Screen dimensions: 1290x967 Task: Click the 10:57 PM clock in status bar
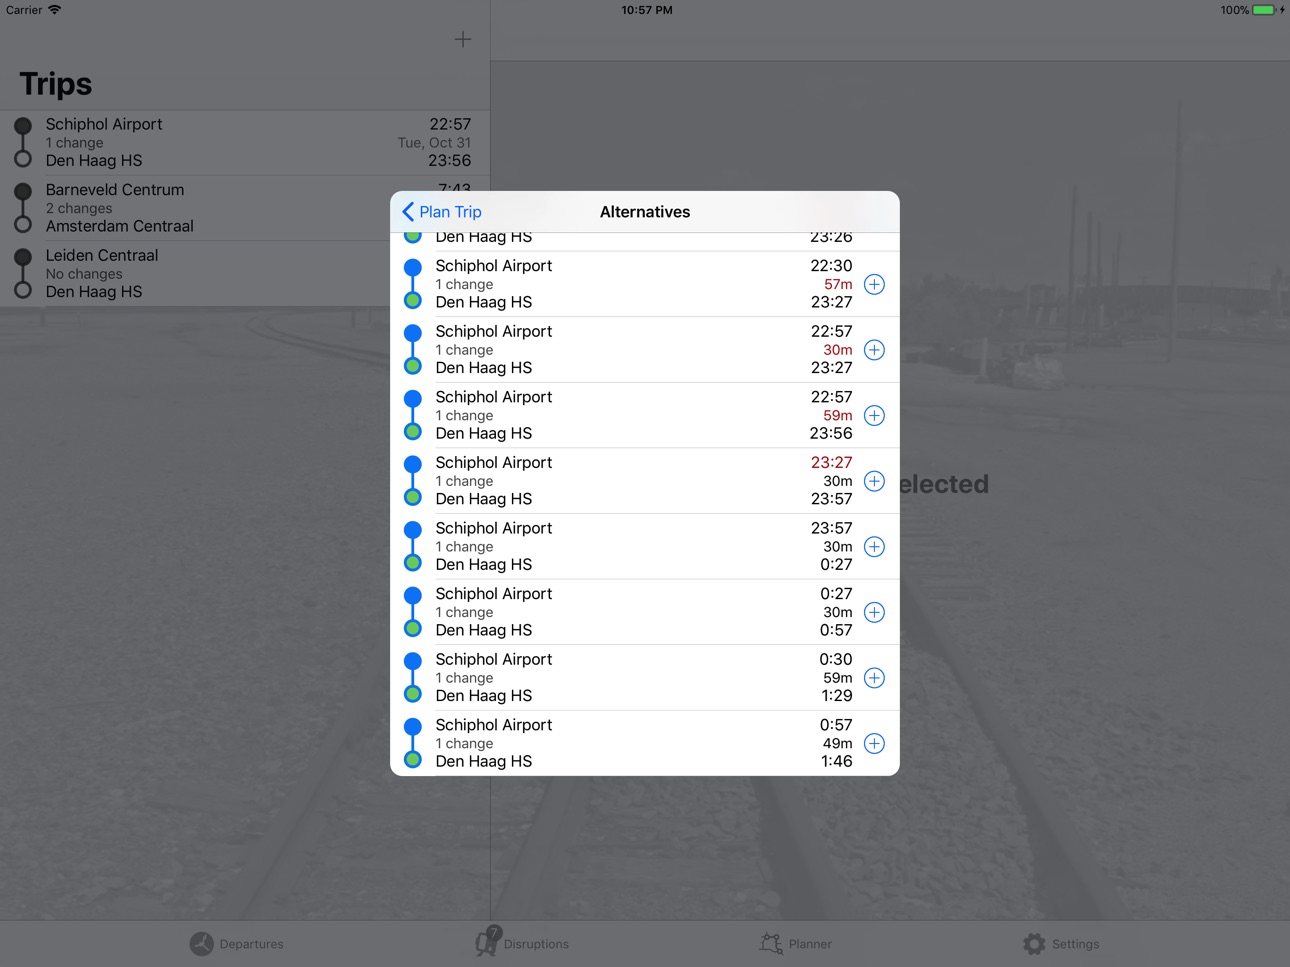pyautogui.click(x=647, y=10)
